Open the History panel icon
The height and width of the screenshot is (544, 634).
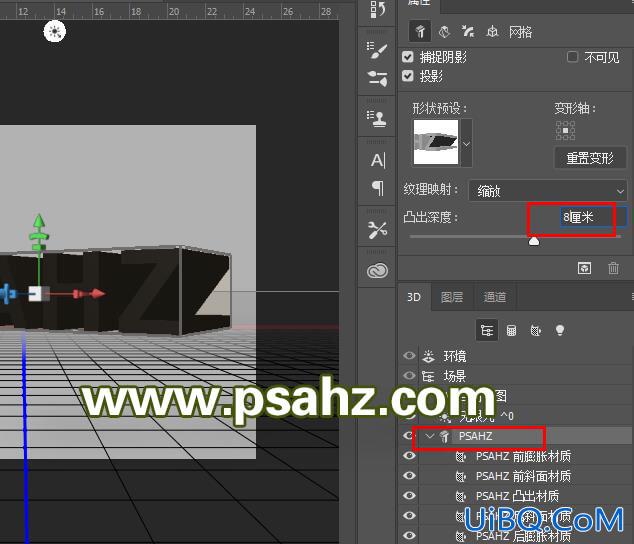[377, 10]
